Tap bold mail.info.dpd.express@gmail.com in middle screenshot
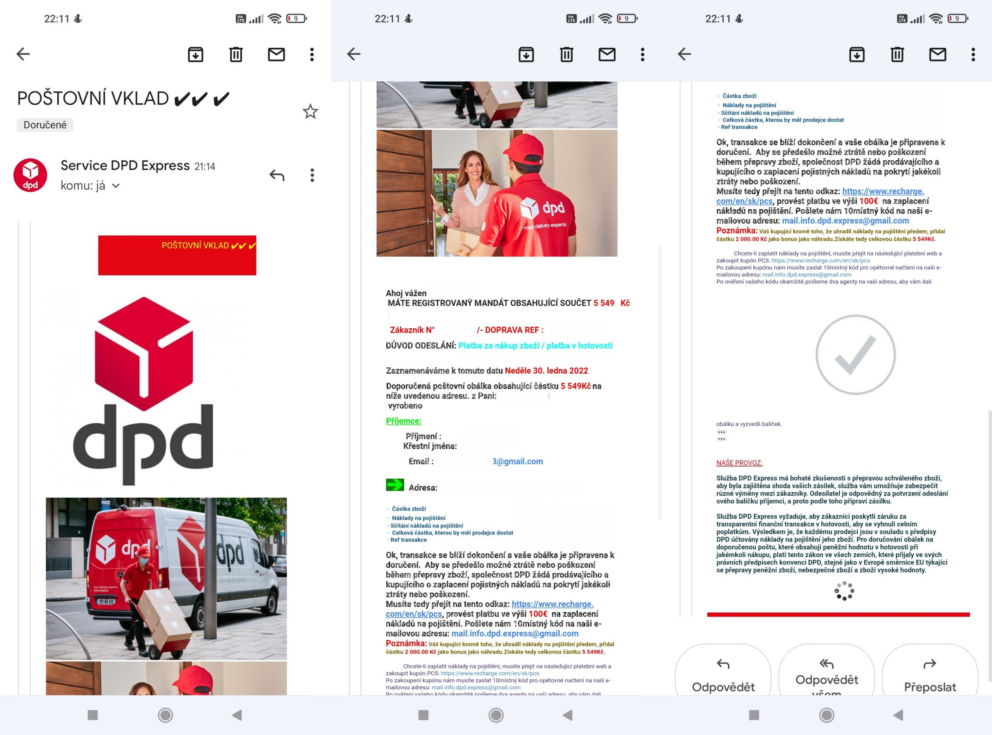Screen dimensions: 992x735 [515, 633]
